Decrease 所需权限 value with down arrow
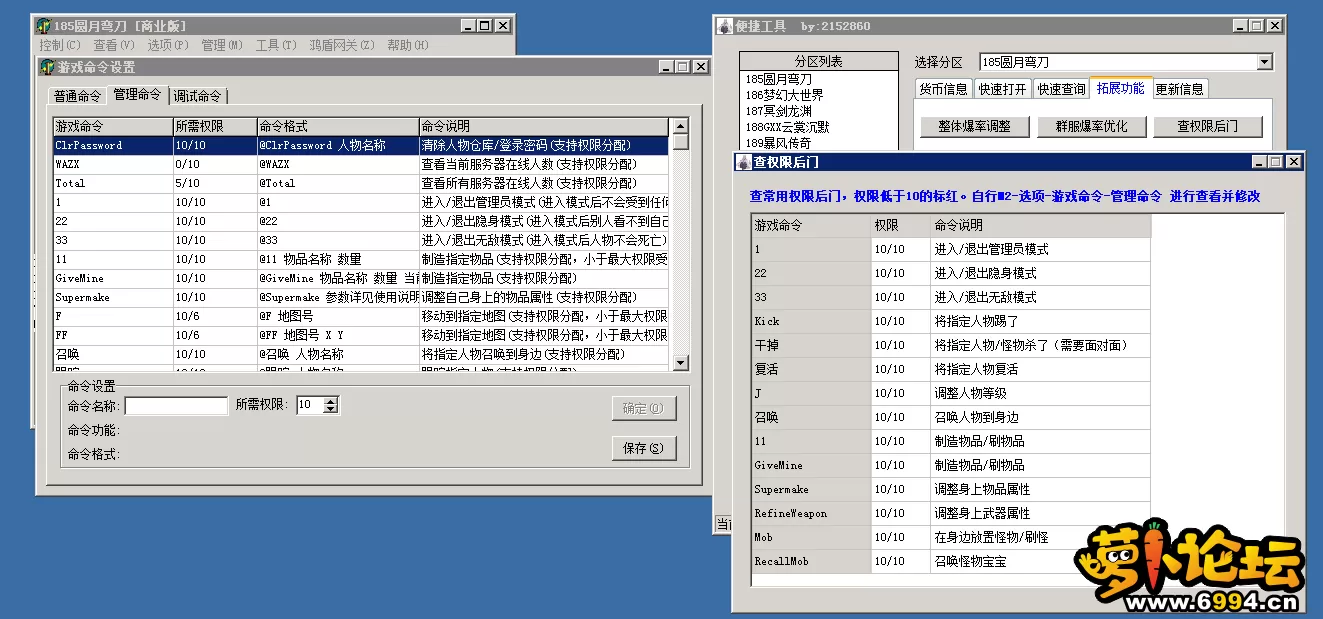1323x619 pixels. point(332,410)
